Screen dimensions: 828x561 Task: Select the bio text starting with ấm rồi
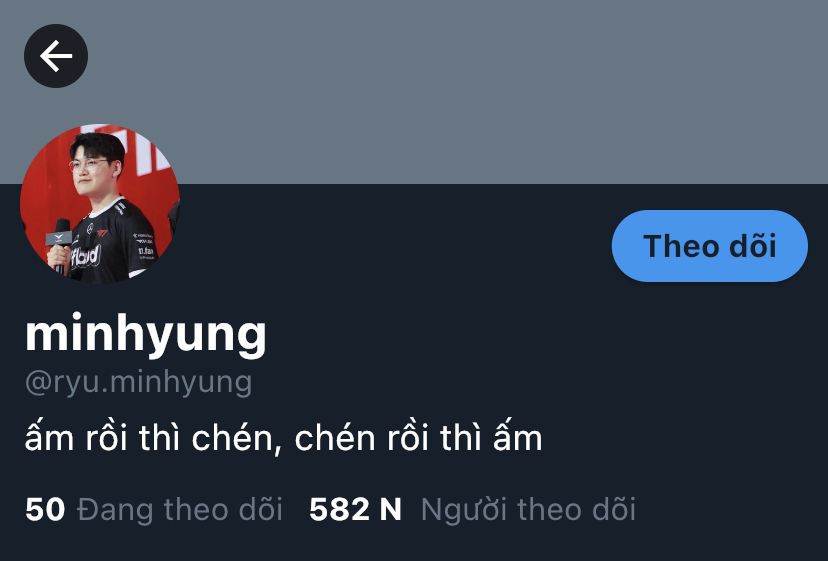click(x=284, y=437)
